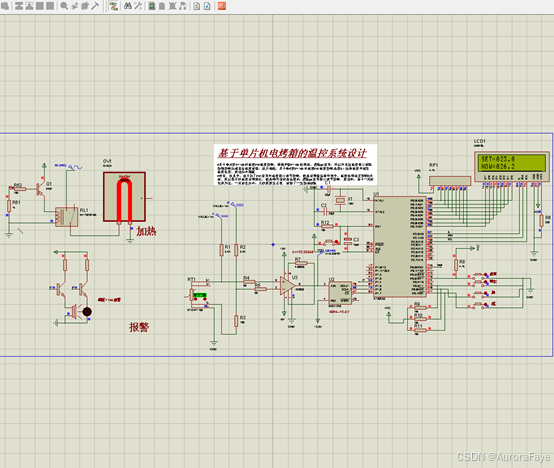Select the red OV1 heater component
Viewport: 554px width, 468px height.
tap(124, 197)
